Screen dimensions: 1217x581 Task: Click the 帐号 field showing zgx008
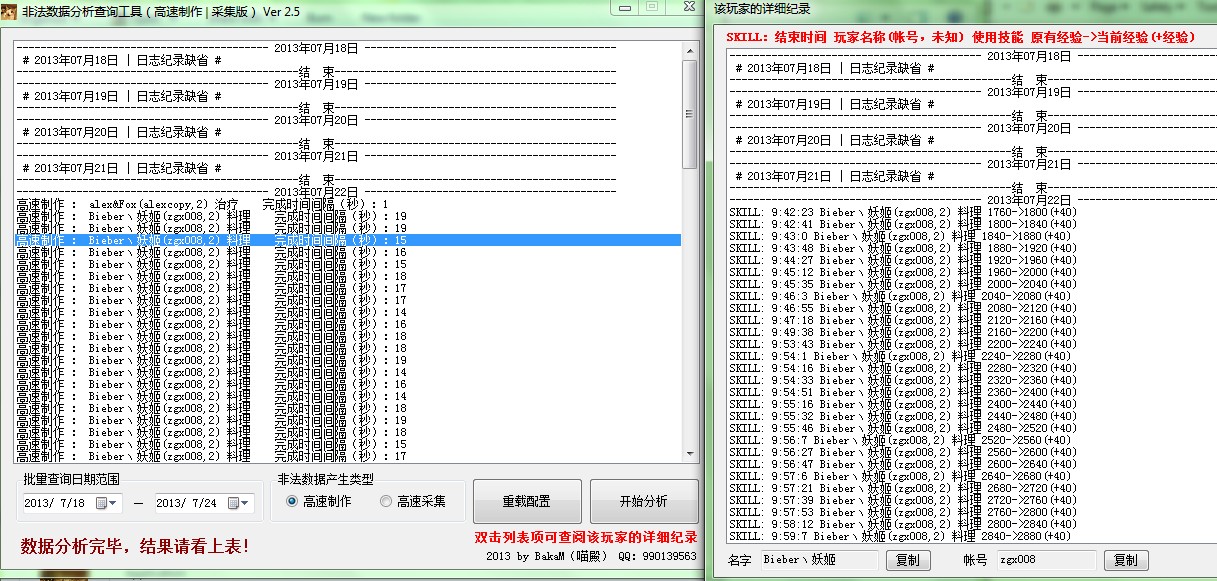click(1045, 560)
